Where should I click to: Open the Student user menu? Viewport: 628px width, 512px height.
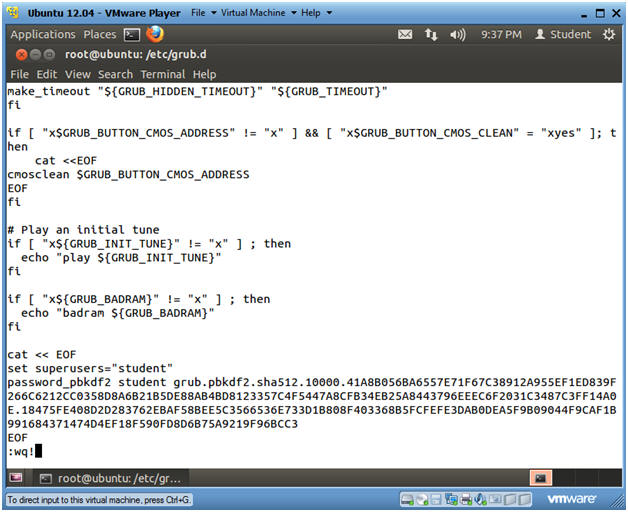[x=563, y=34]
